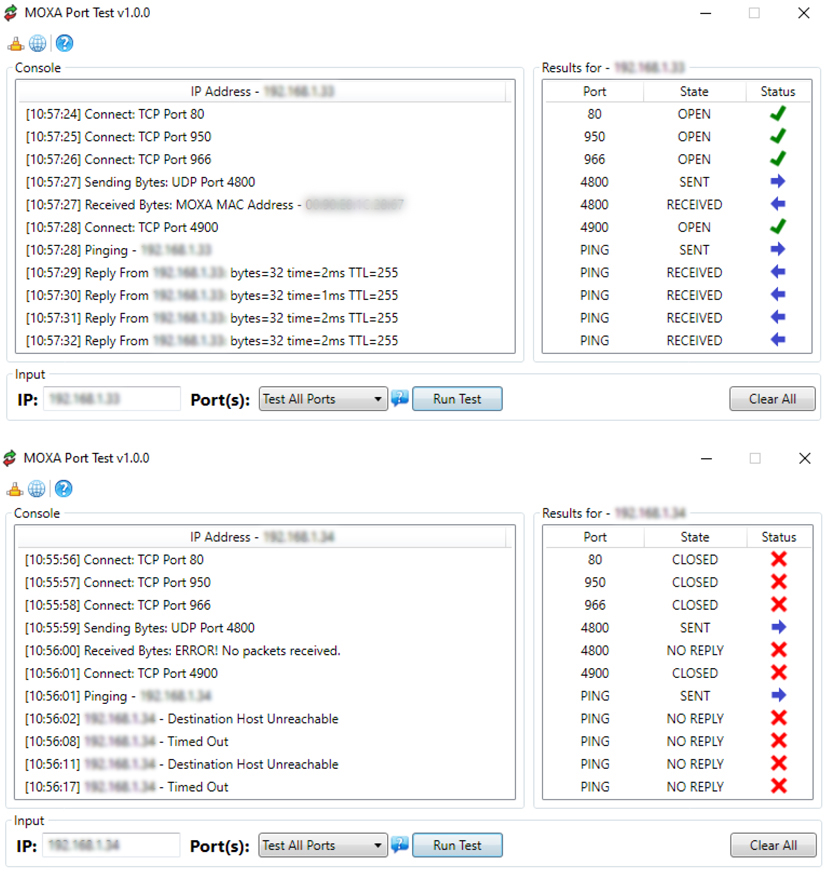Image resolution: width=825 pixels, height=873 pixels.
Task: Select the '[10:56:17]' Timed Out console line
Action: tap(126, 787)
